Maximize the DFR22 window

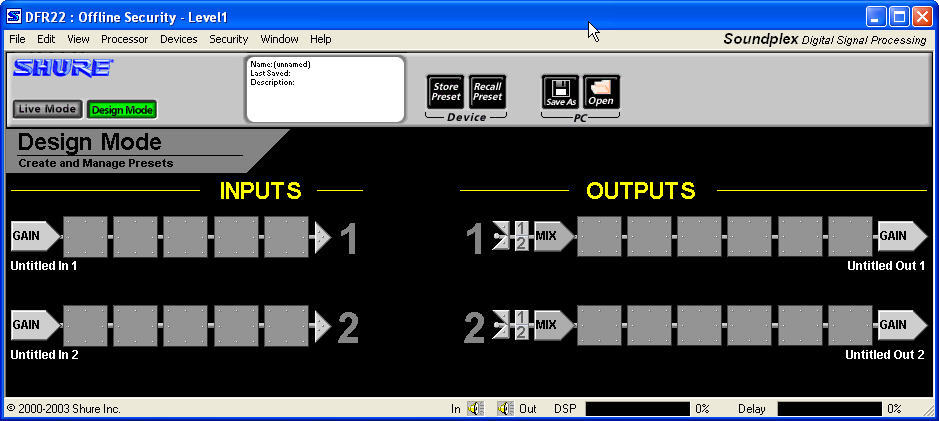[899, 17]
